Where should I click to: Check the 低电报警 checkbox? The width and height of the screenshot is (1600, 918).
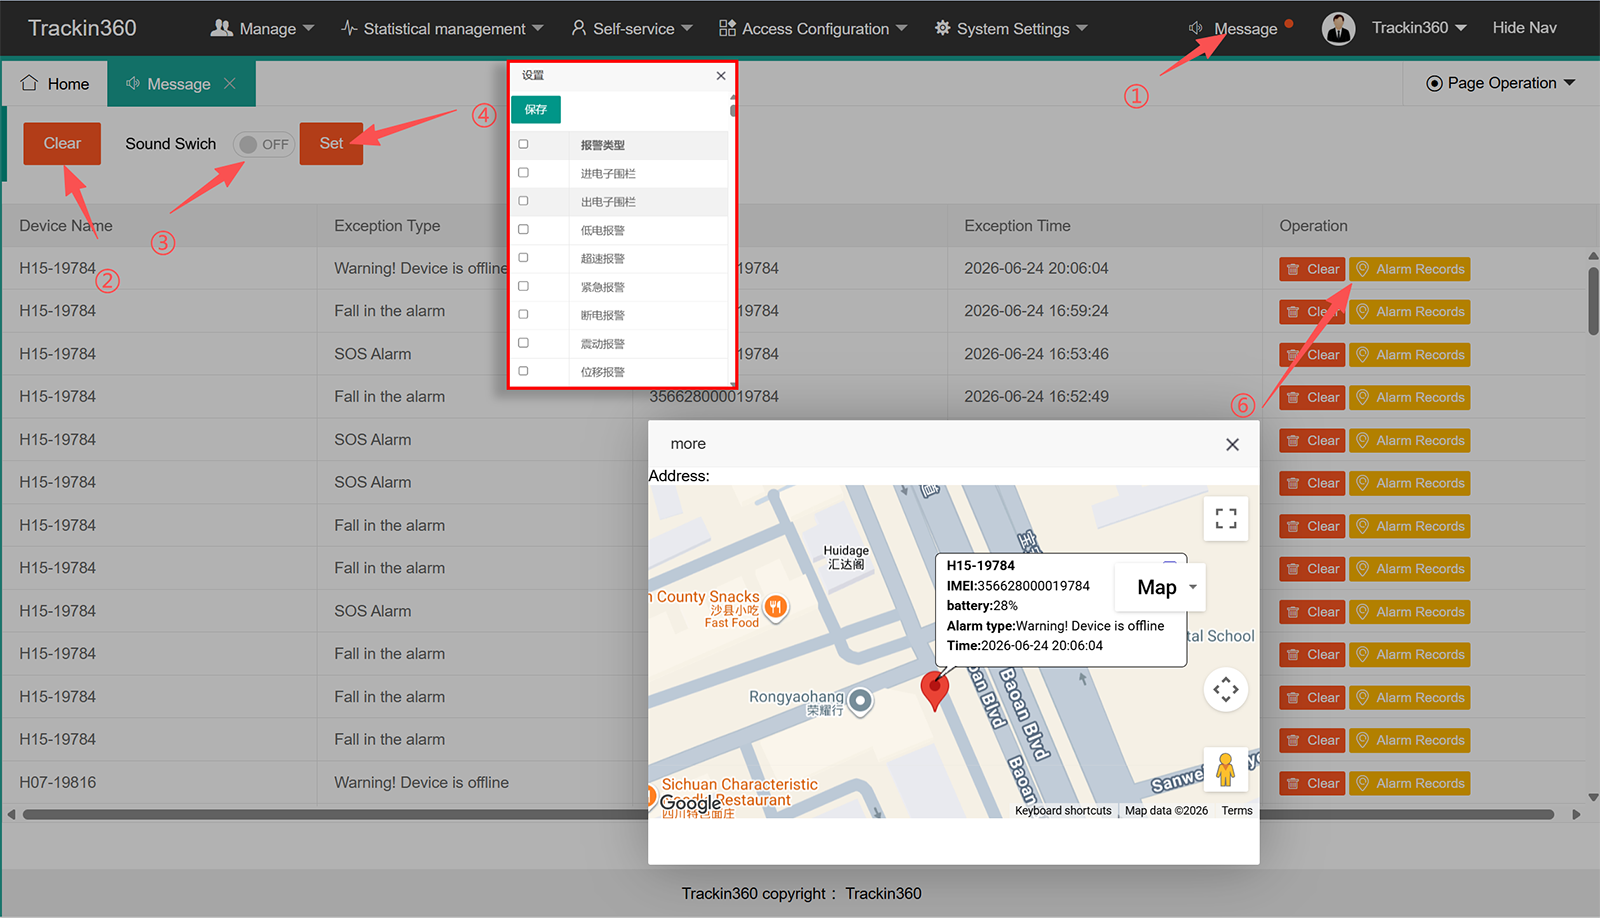(x=523, y=229)
